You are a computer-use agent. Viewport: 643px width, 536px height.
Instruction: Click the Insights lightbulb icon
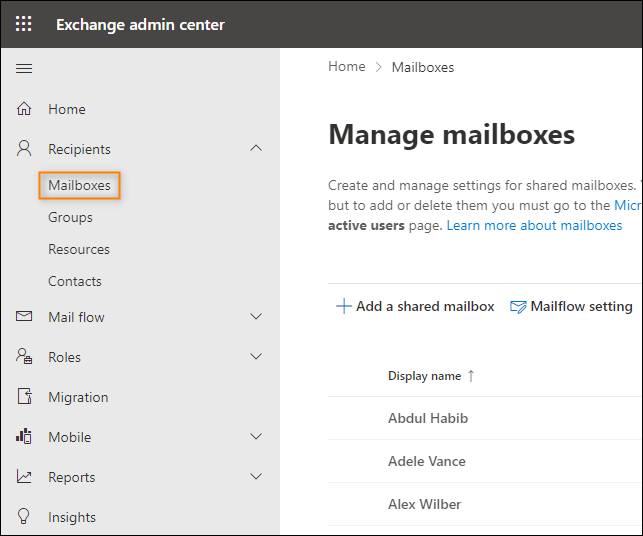point(24,516)
